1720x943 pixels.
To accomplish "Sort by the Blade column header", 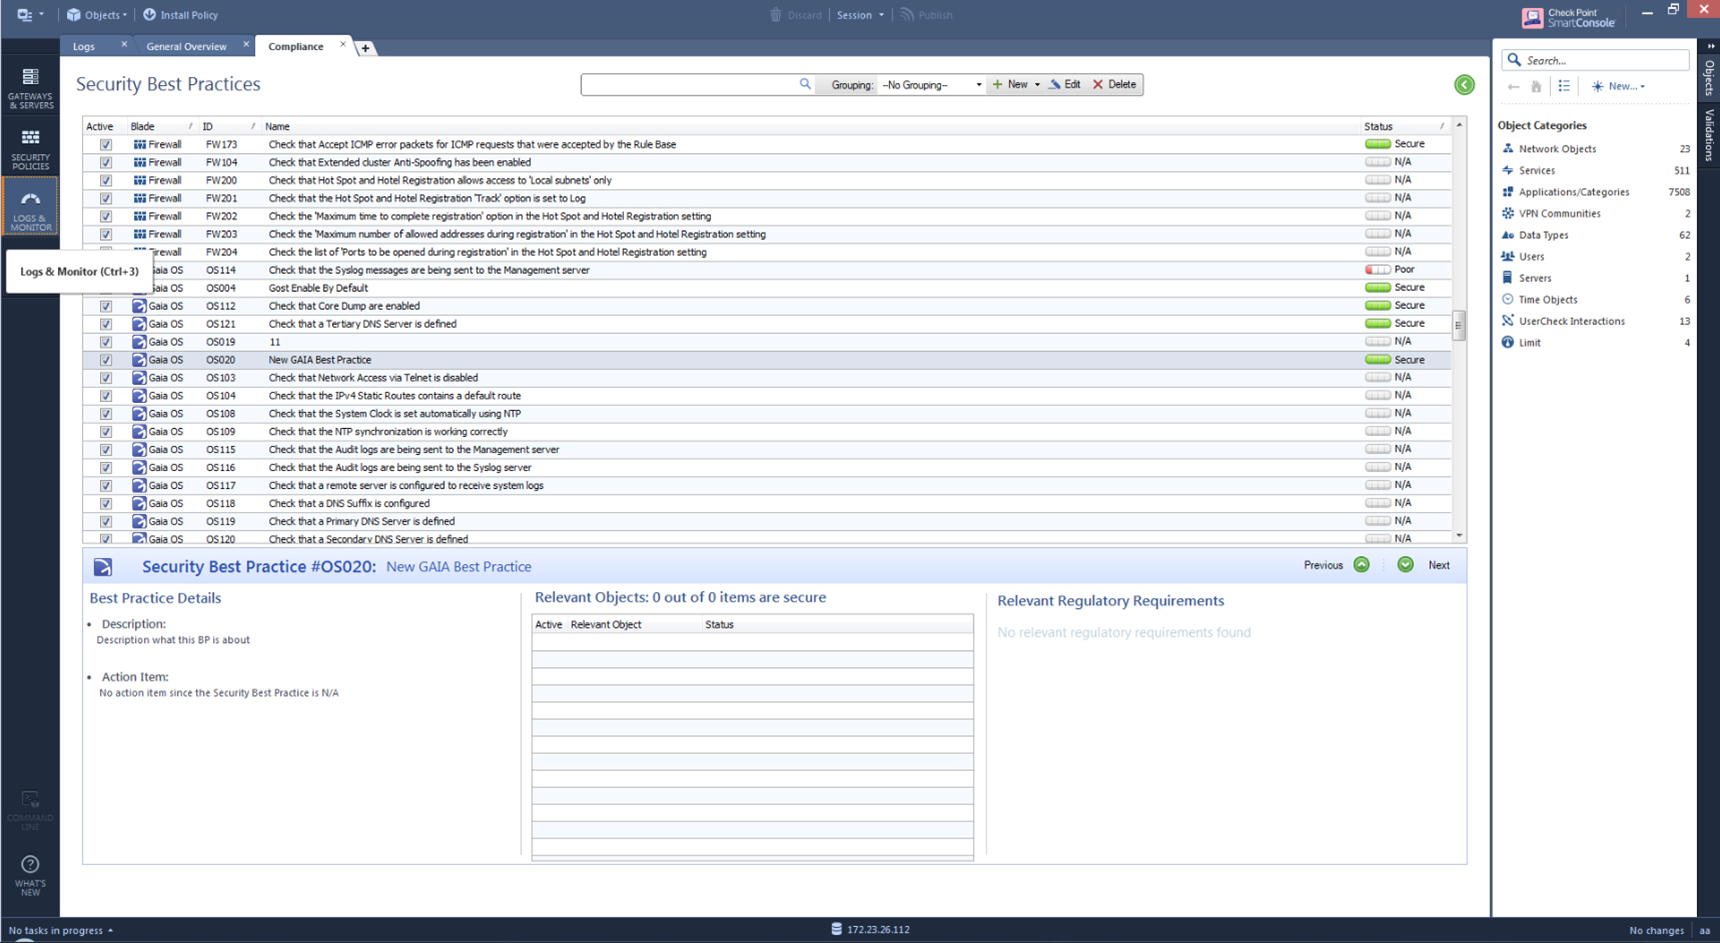I will click(x=162, y=127).
